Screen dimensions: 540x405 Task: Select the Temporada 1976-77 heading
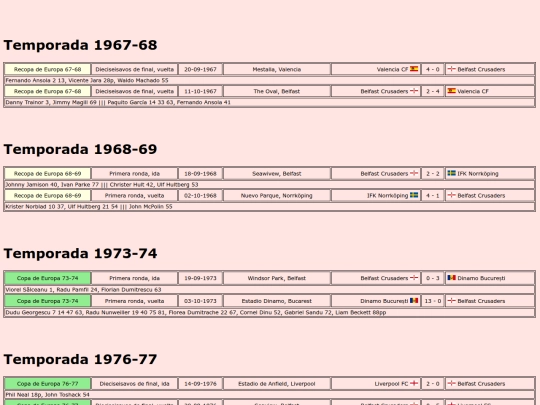pyautogui.click(x=80, y=359)
